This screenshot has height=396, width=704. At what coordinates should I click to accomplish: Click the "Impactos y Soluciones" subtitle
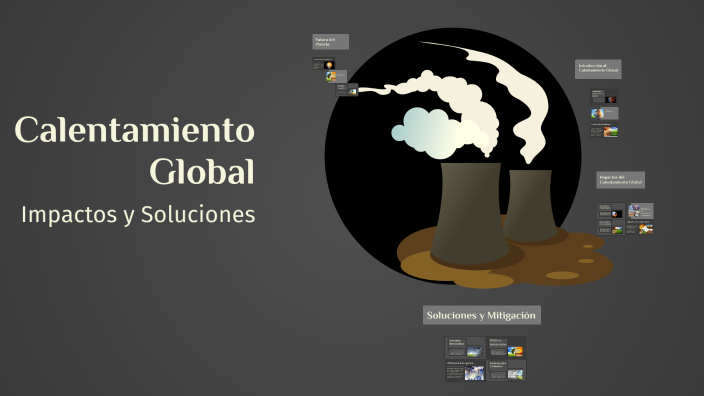pos(138,214)
